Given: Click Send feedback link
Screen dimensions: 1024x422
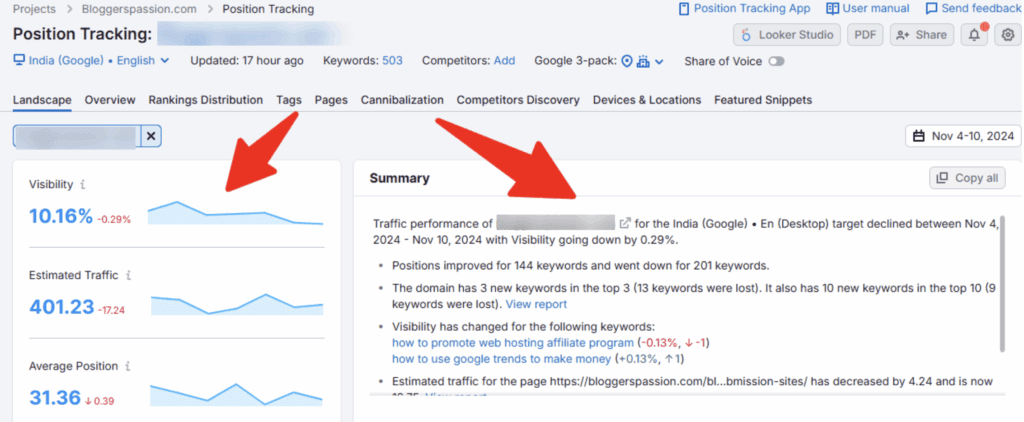Looking at the screenshot, I should point(973,8).
